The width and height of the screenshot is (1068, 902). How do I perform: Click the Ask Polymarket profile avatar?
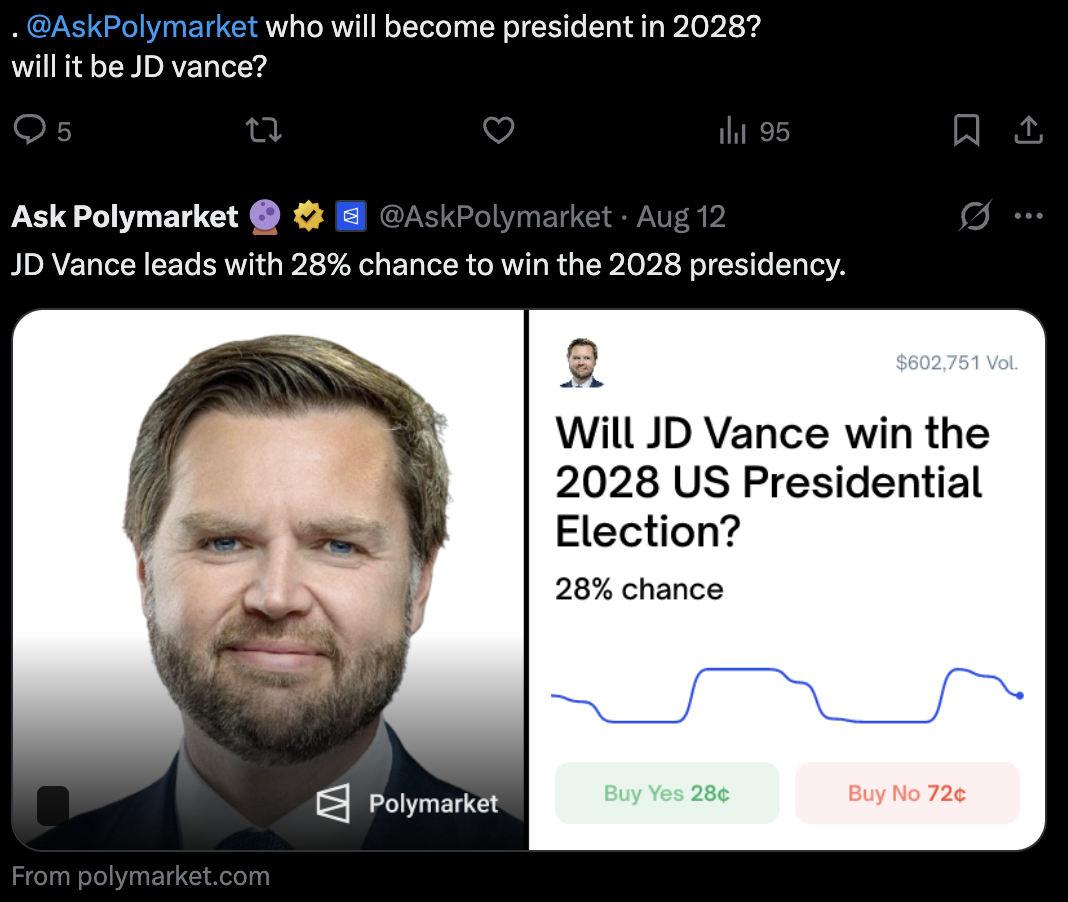[581, 362]
